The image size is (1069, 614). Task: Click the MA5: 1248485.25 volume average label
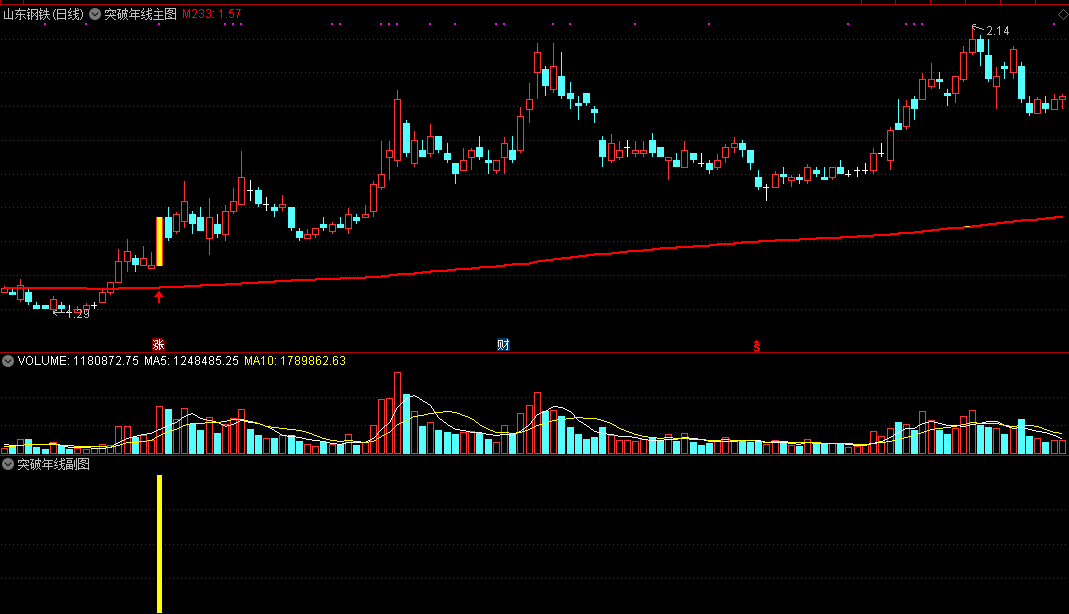[x=191, y=360]
